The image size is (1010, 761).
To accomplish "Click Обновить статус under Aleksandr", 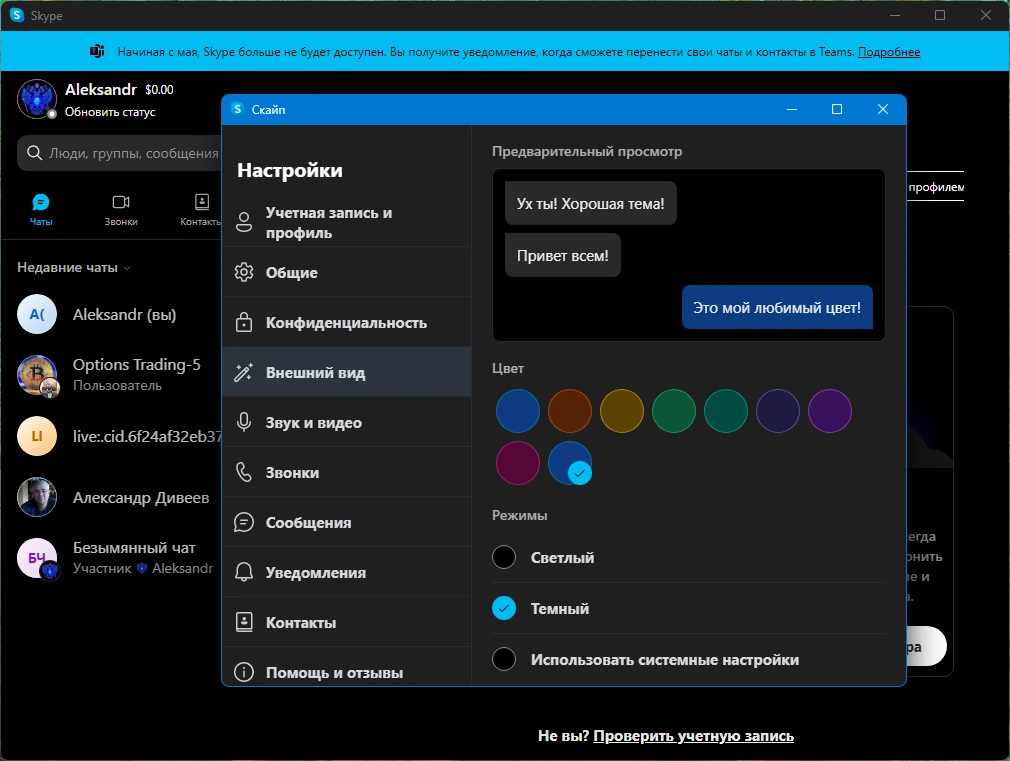I will (110, 112).
